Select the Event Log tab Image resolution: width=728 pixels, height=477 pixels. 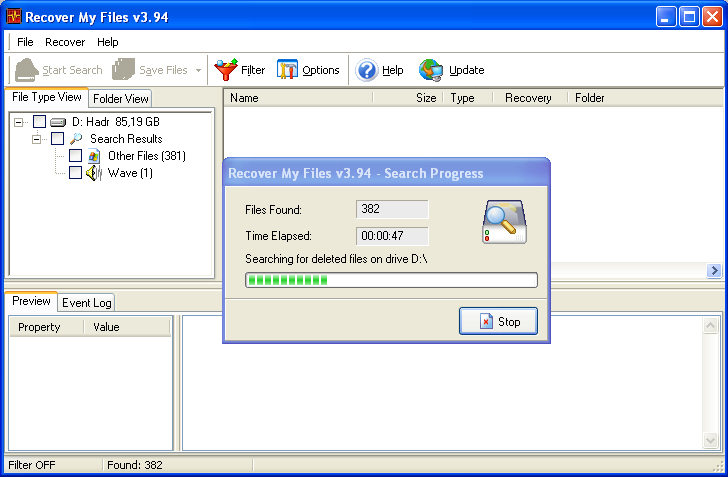click(86, 303)
